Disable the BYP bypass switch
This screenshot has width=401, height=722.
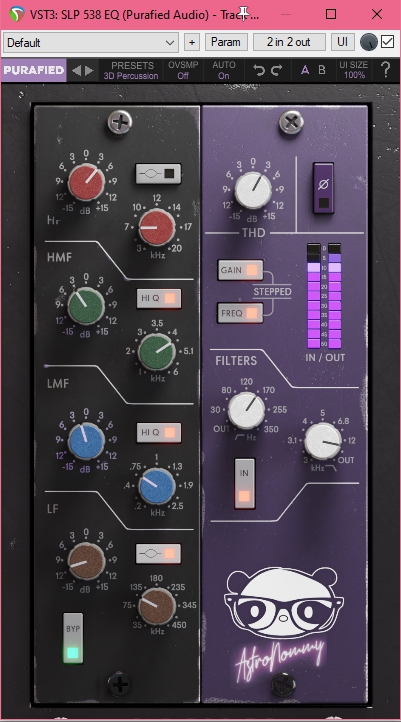[73, 638]
